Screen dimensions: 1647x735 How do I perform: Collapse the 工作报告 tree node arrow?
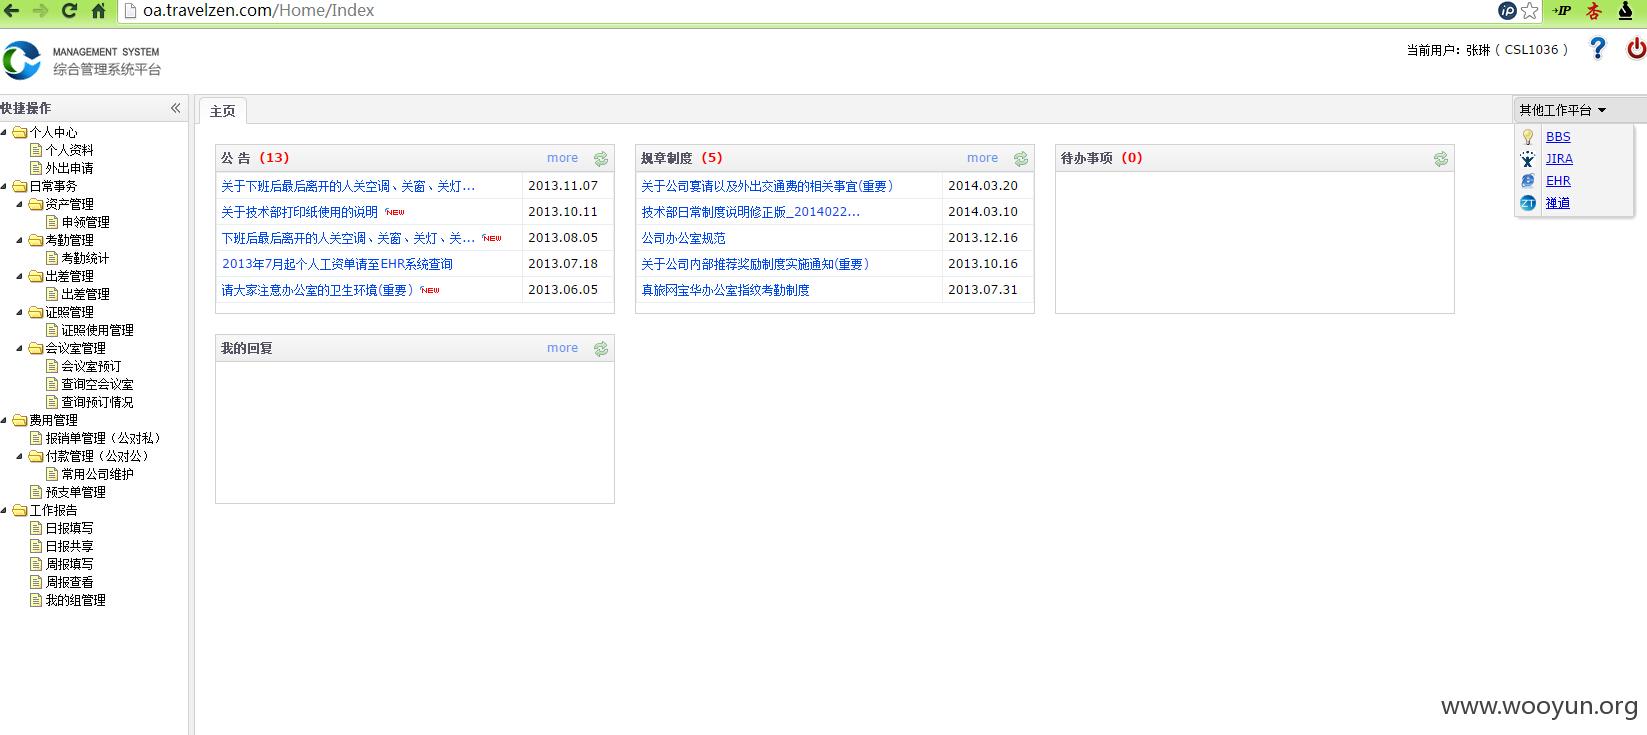click(x=5, y=510)
